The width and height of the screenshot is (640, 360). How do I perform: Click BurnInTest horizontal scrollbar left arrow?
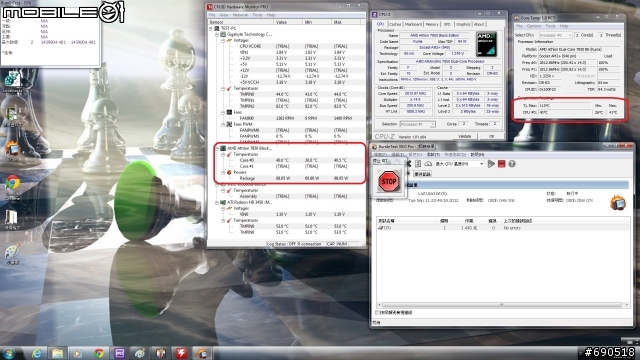pyautogui.click(x=379, y=304)
